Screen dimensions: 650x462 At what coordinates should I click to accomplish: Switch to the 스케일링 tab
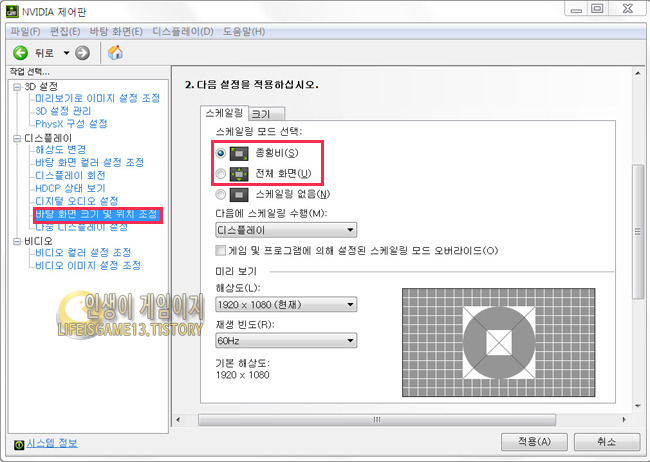pyautogui.click(x=224, y=113)
